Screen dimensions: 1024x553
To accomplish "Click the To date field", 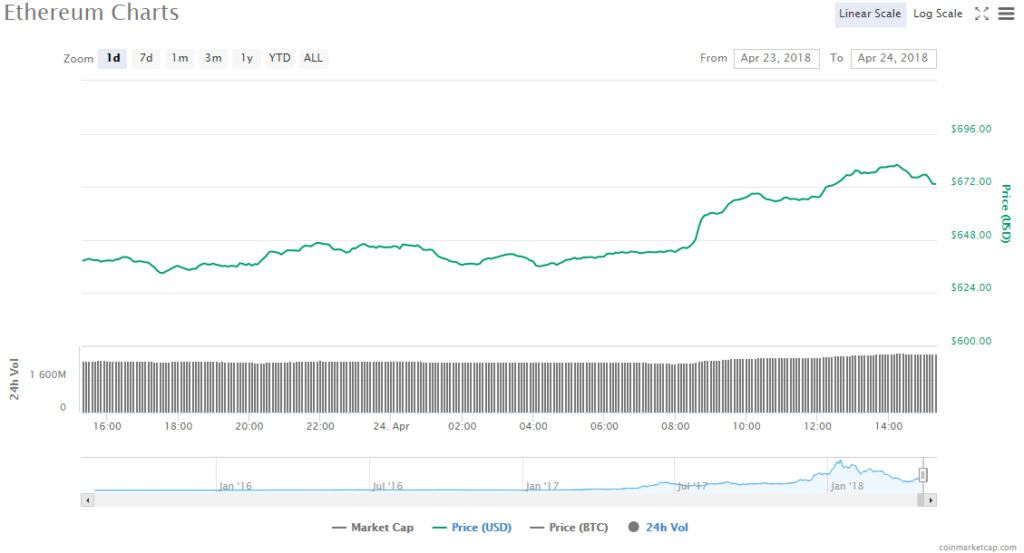I will [x=893, y=58].
